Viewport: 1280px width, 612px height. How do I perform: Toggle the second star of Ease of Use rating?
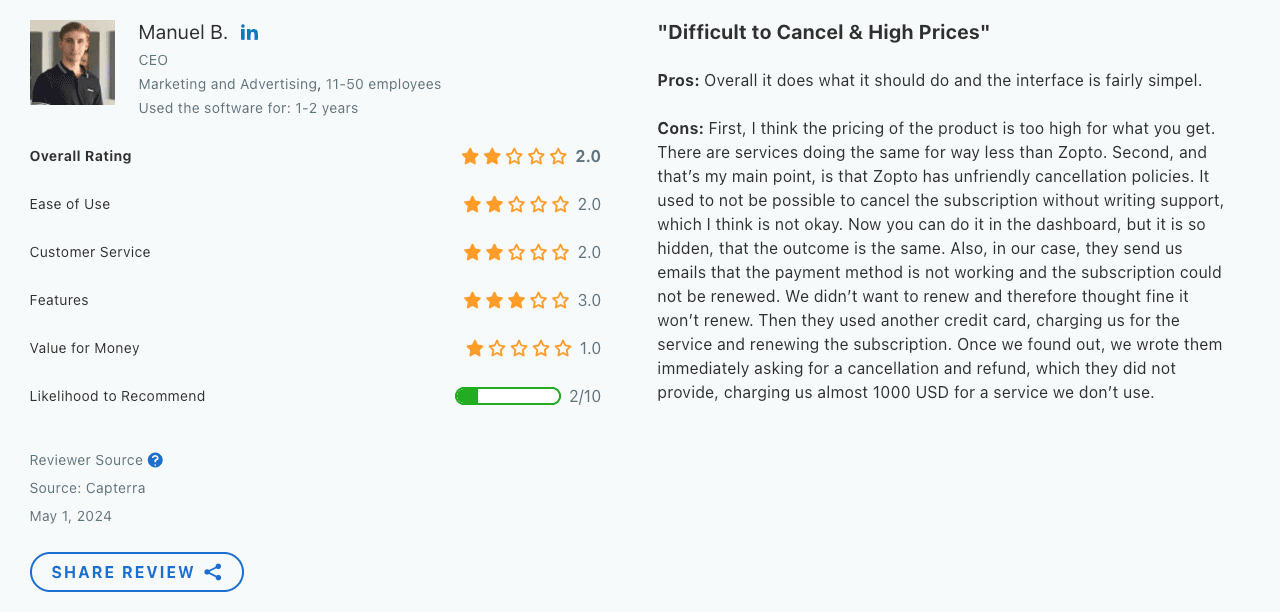pos(491,204)
